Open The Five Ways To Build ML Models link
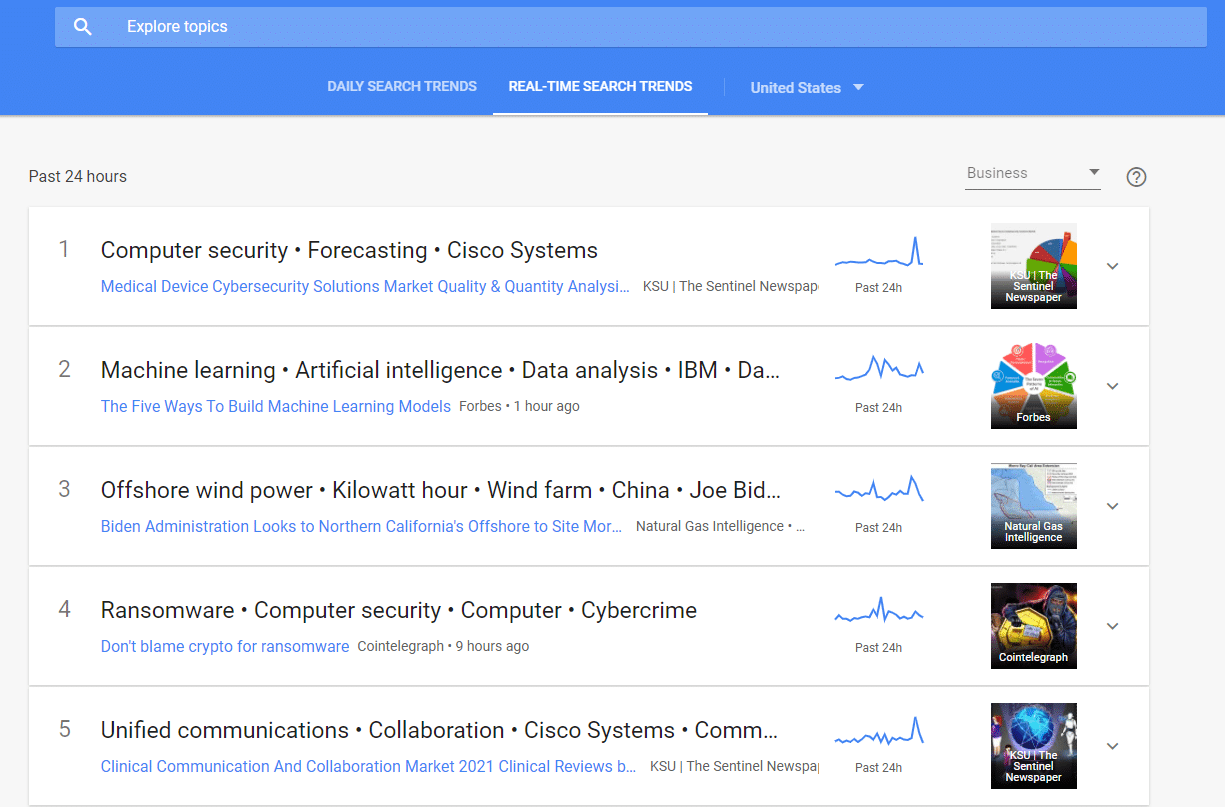The image size is (1225, 807). tap(276, 407)
